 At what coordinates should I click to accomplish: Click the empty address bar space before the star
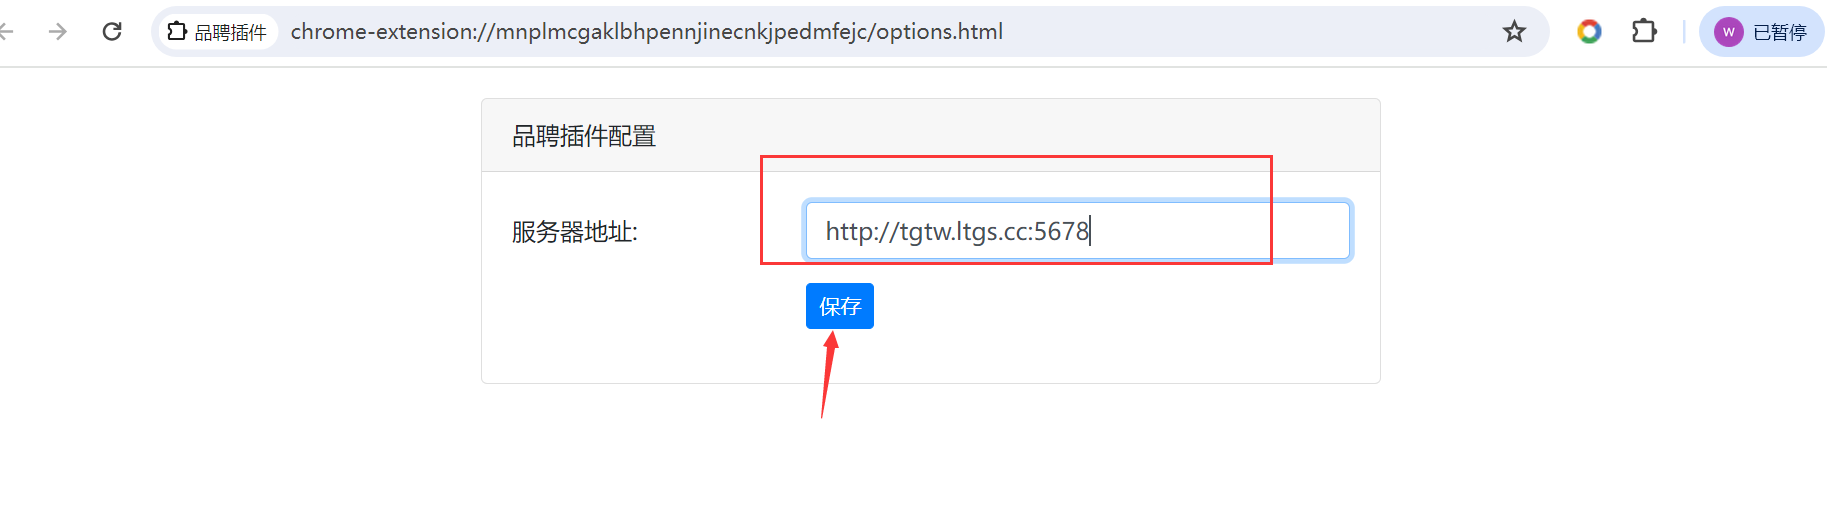tap(1250, 32)
